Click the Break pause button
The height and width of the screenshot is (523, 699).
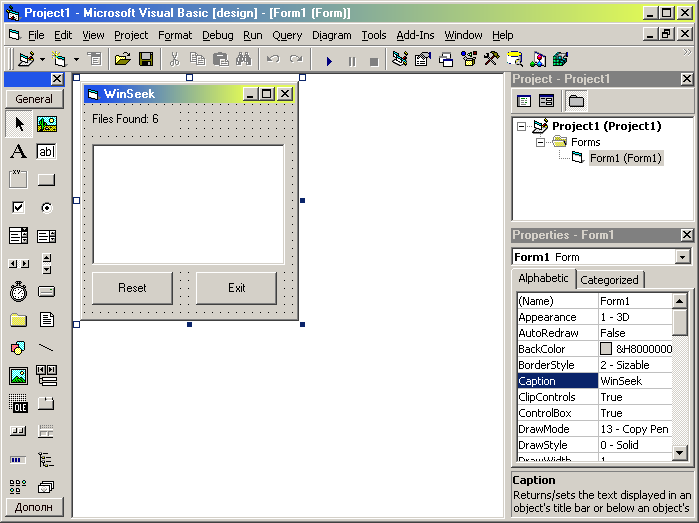coord(352,61)
